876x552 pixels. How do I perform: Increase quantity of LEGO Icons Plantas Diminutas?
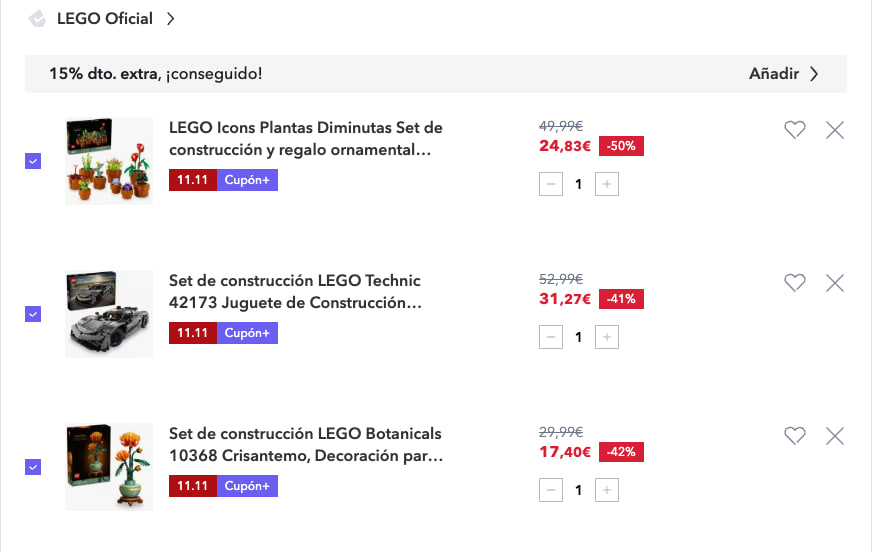pyautogui.click(x=607, y=184)
